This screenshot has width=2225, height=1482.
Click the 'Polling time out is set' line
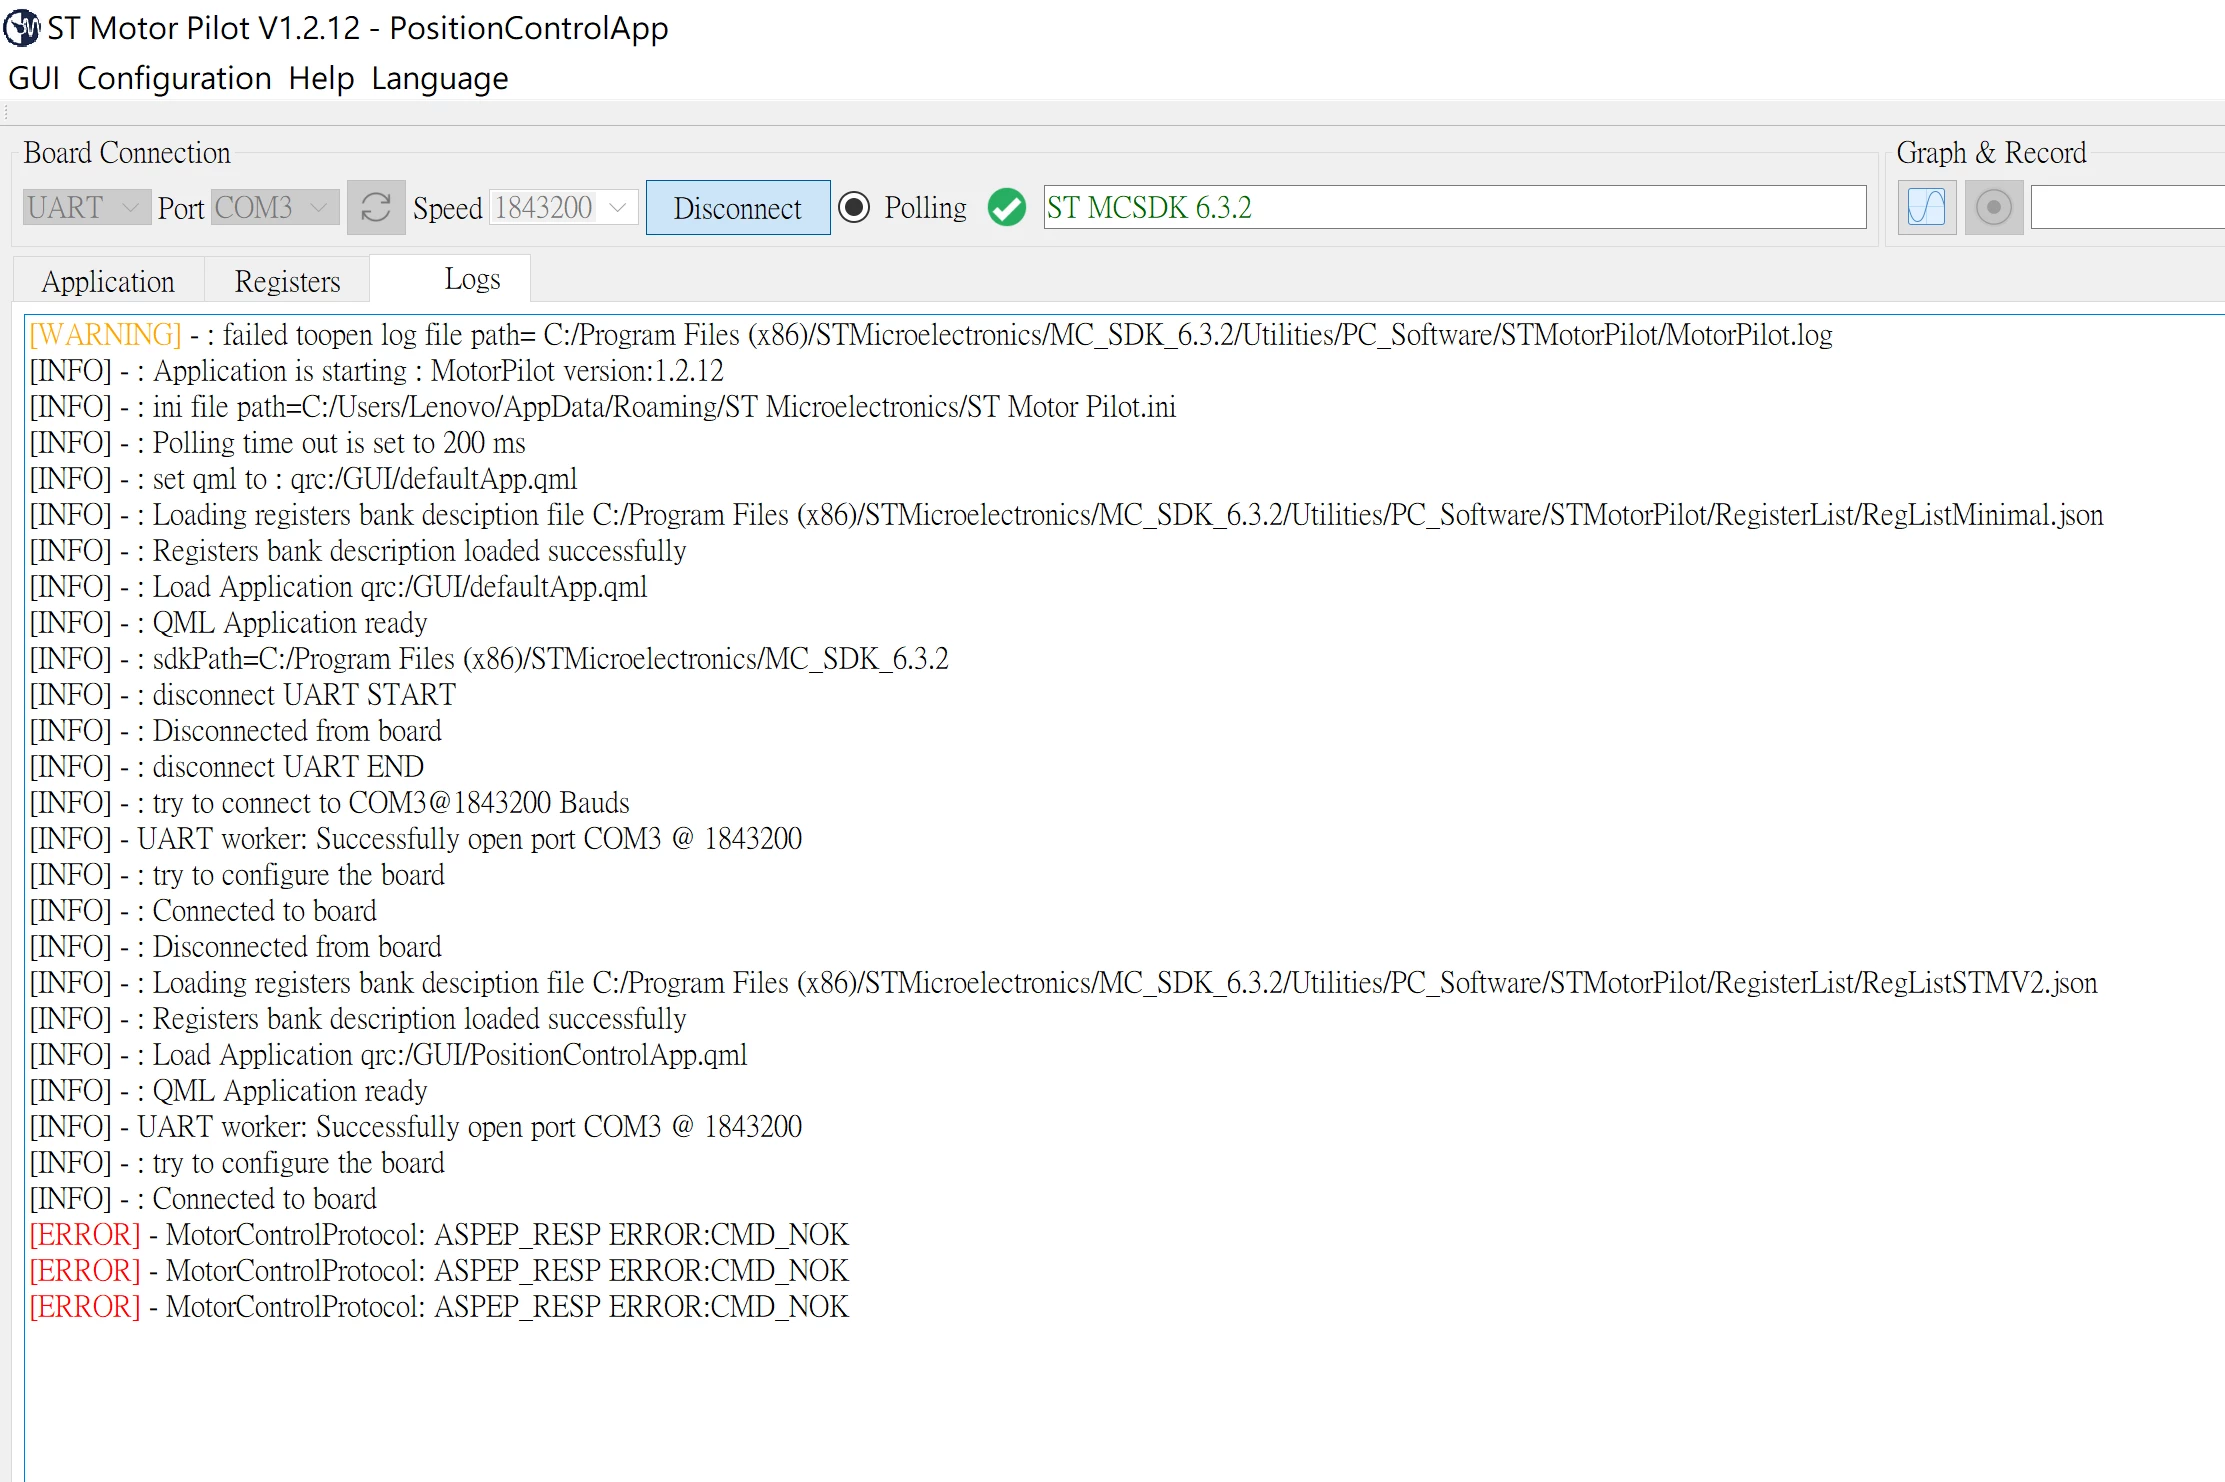click(277, 443)
